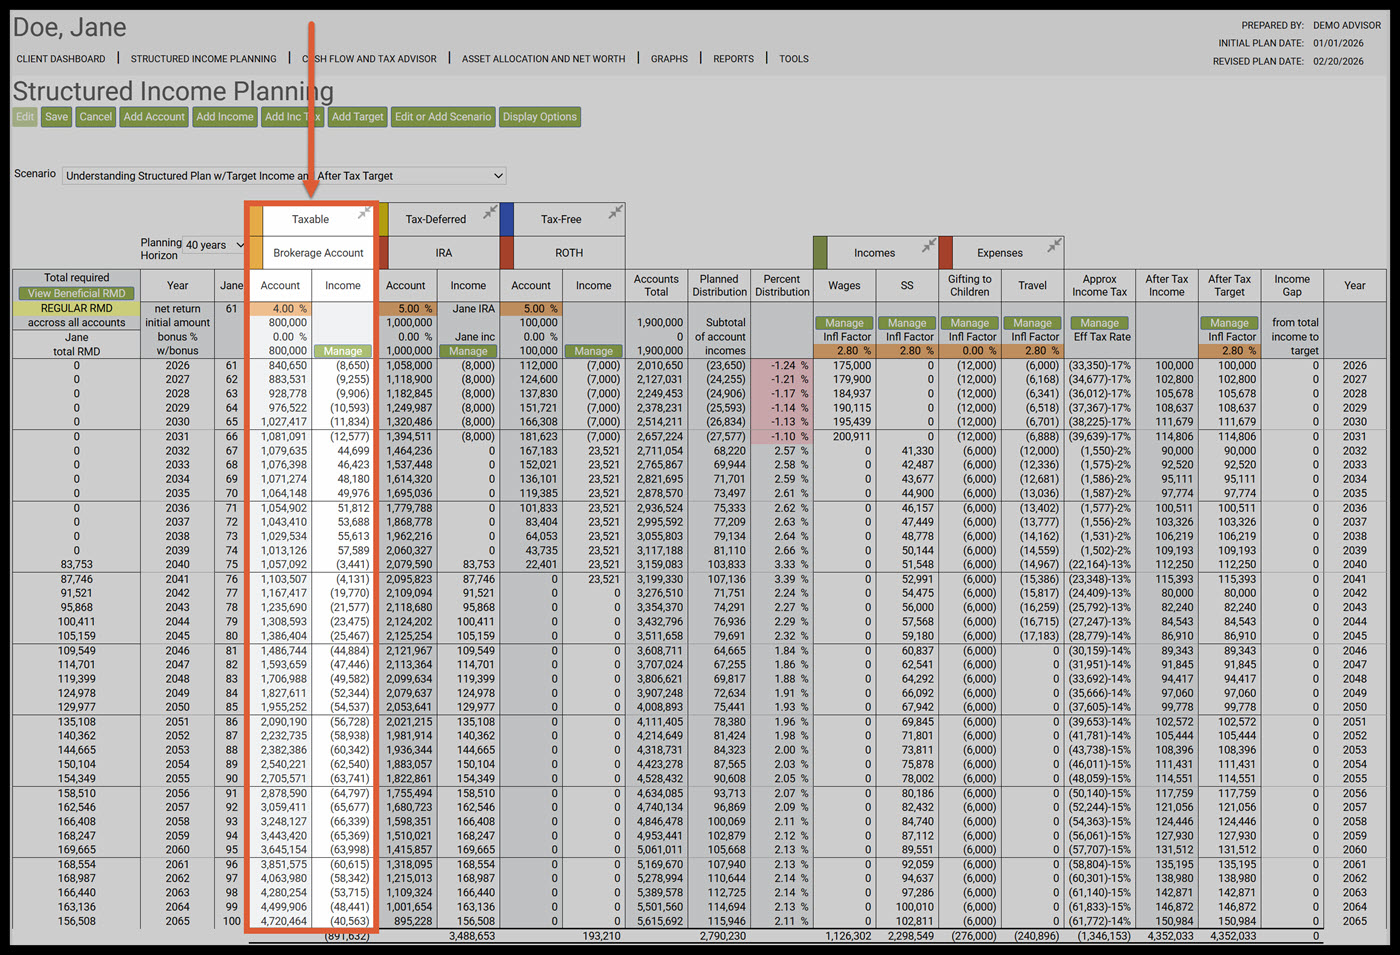The image size is (1400, 955).
Task: Click the Tax-Free blue color swatch
Action: pyautogui.click(x=507, y=219)
